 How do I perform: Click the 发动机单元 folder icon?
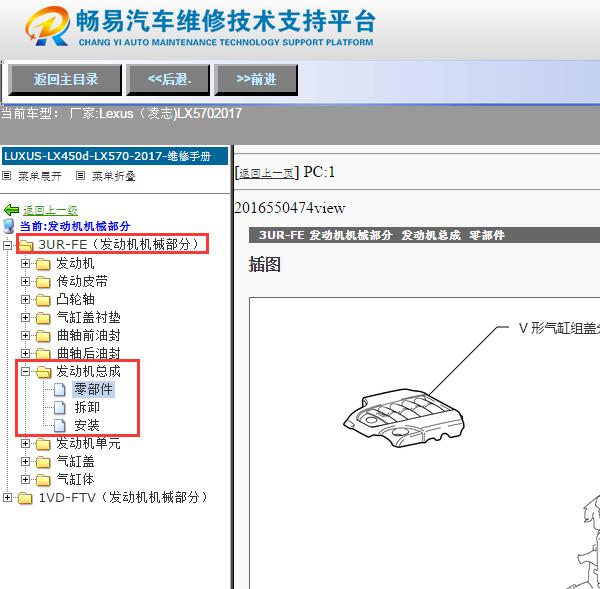pyautogui.click(x=43, y=444)
